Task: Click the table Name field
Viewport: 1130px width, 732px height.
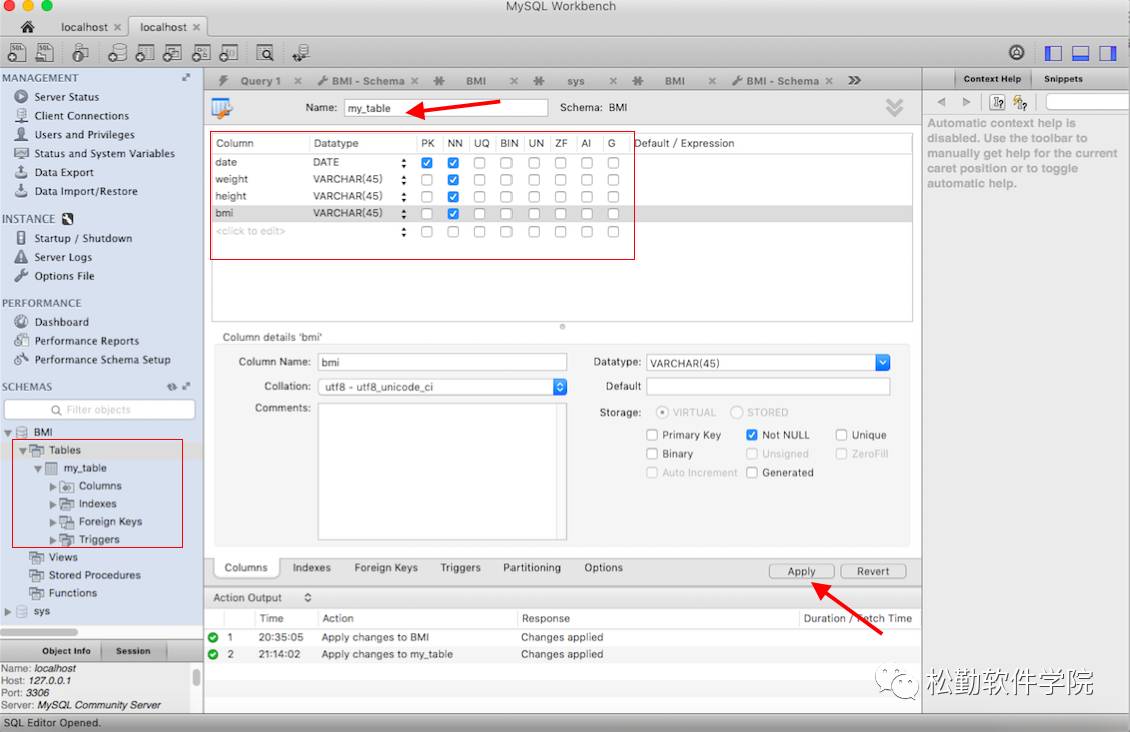Action: [x=445, y=108]
